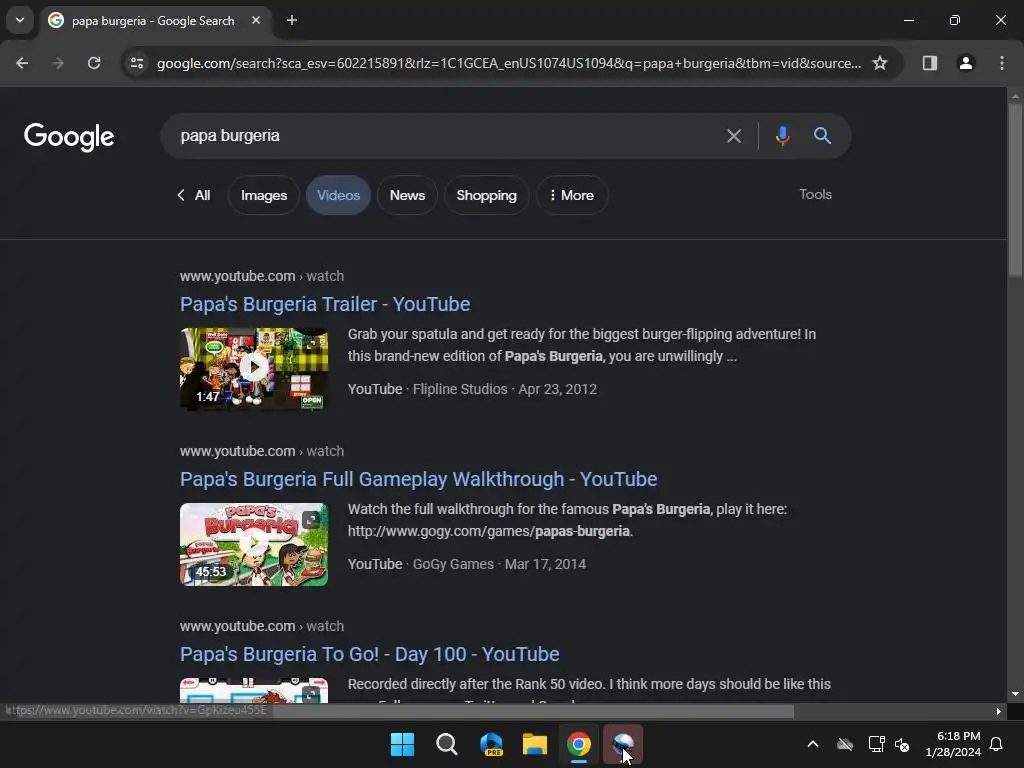Screen dimensions: 1024x768
Task: Bookmark this page with the star icon
Action: coord(880,63)
